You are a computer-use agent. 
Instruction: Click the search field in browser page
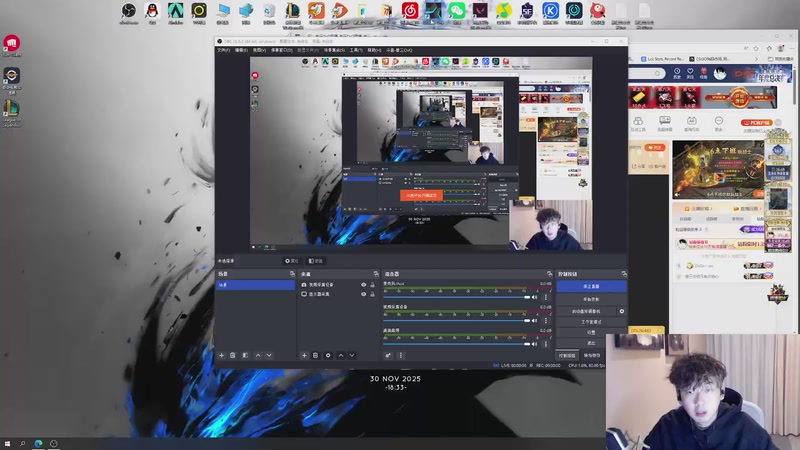coord(646,73)
